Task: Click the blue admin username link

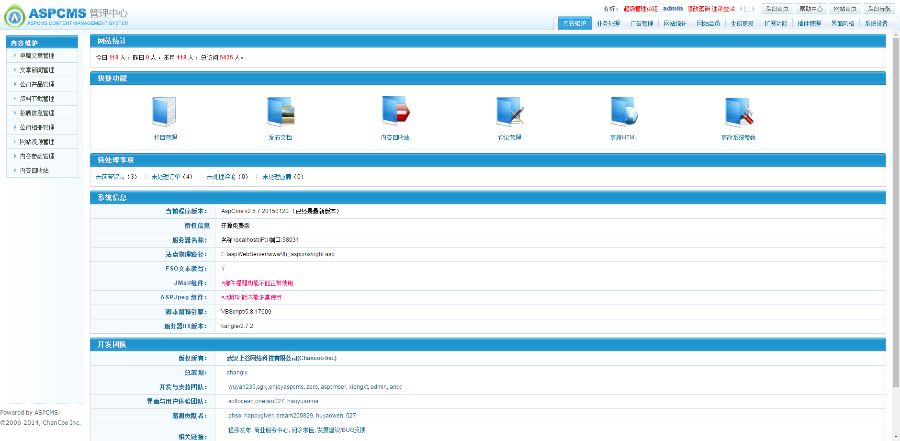Action: coord(672,8)
